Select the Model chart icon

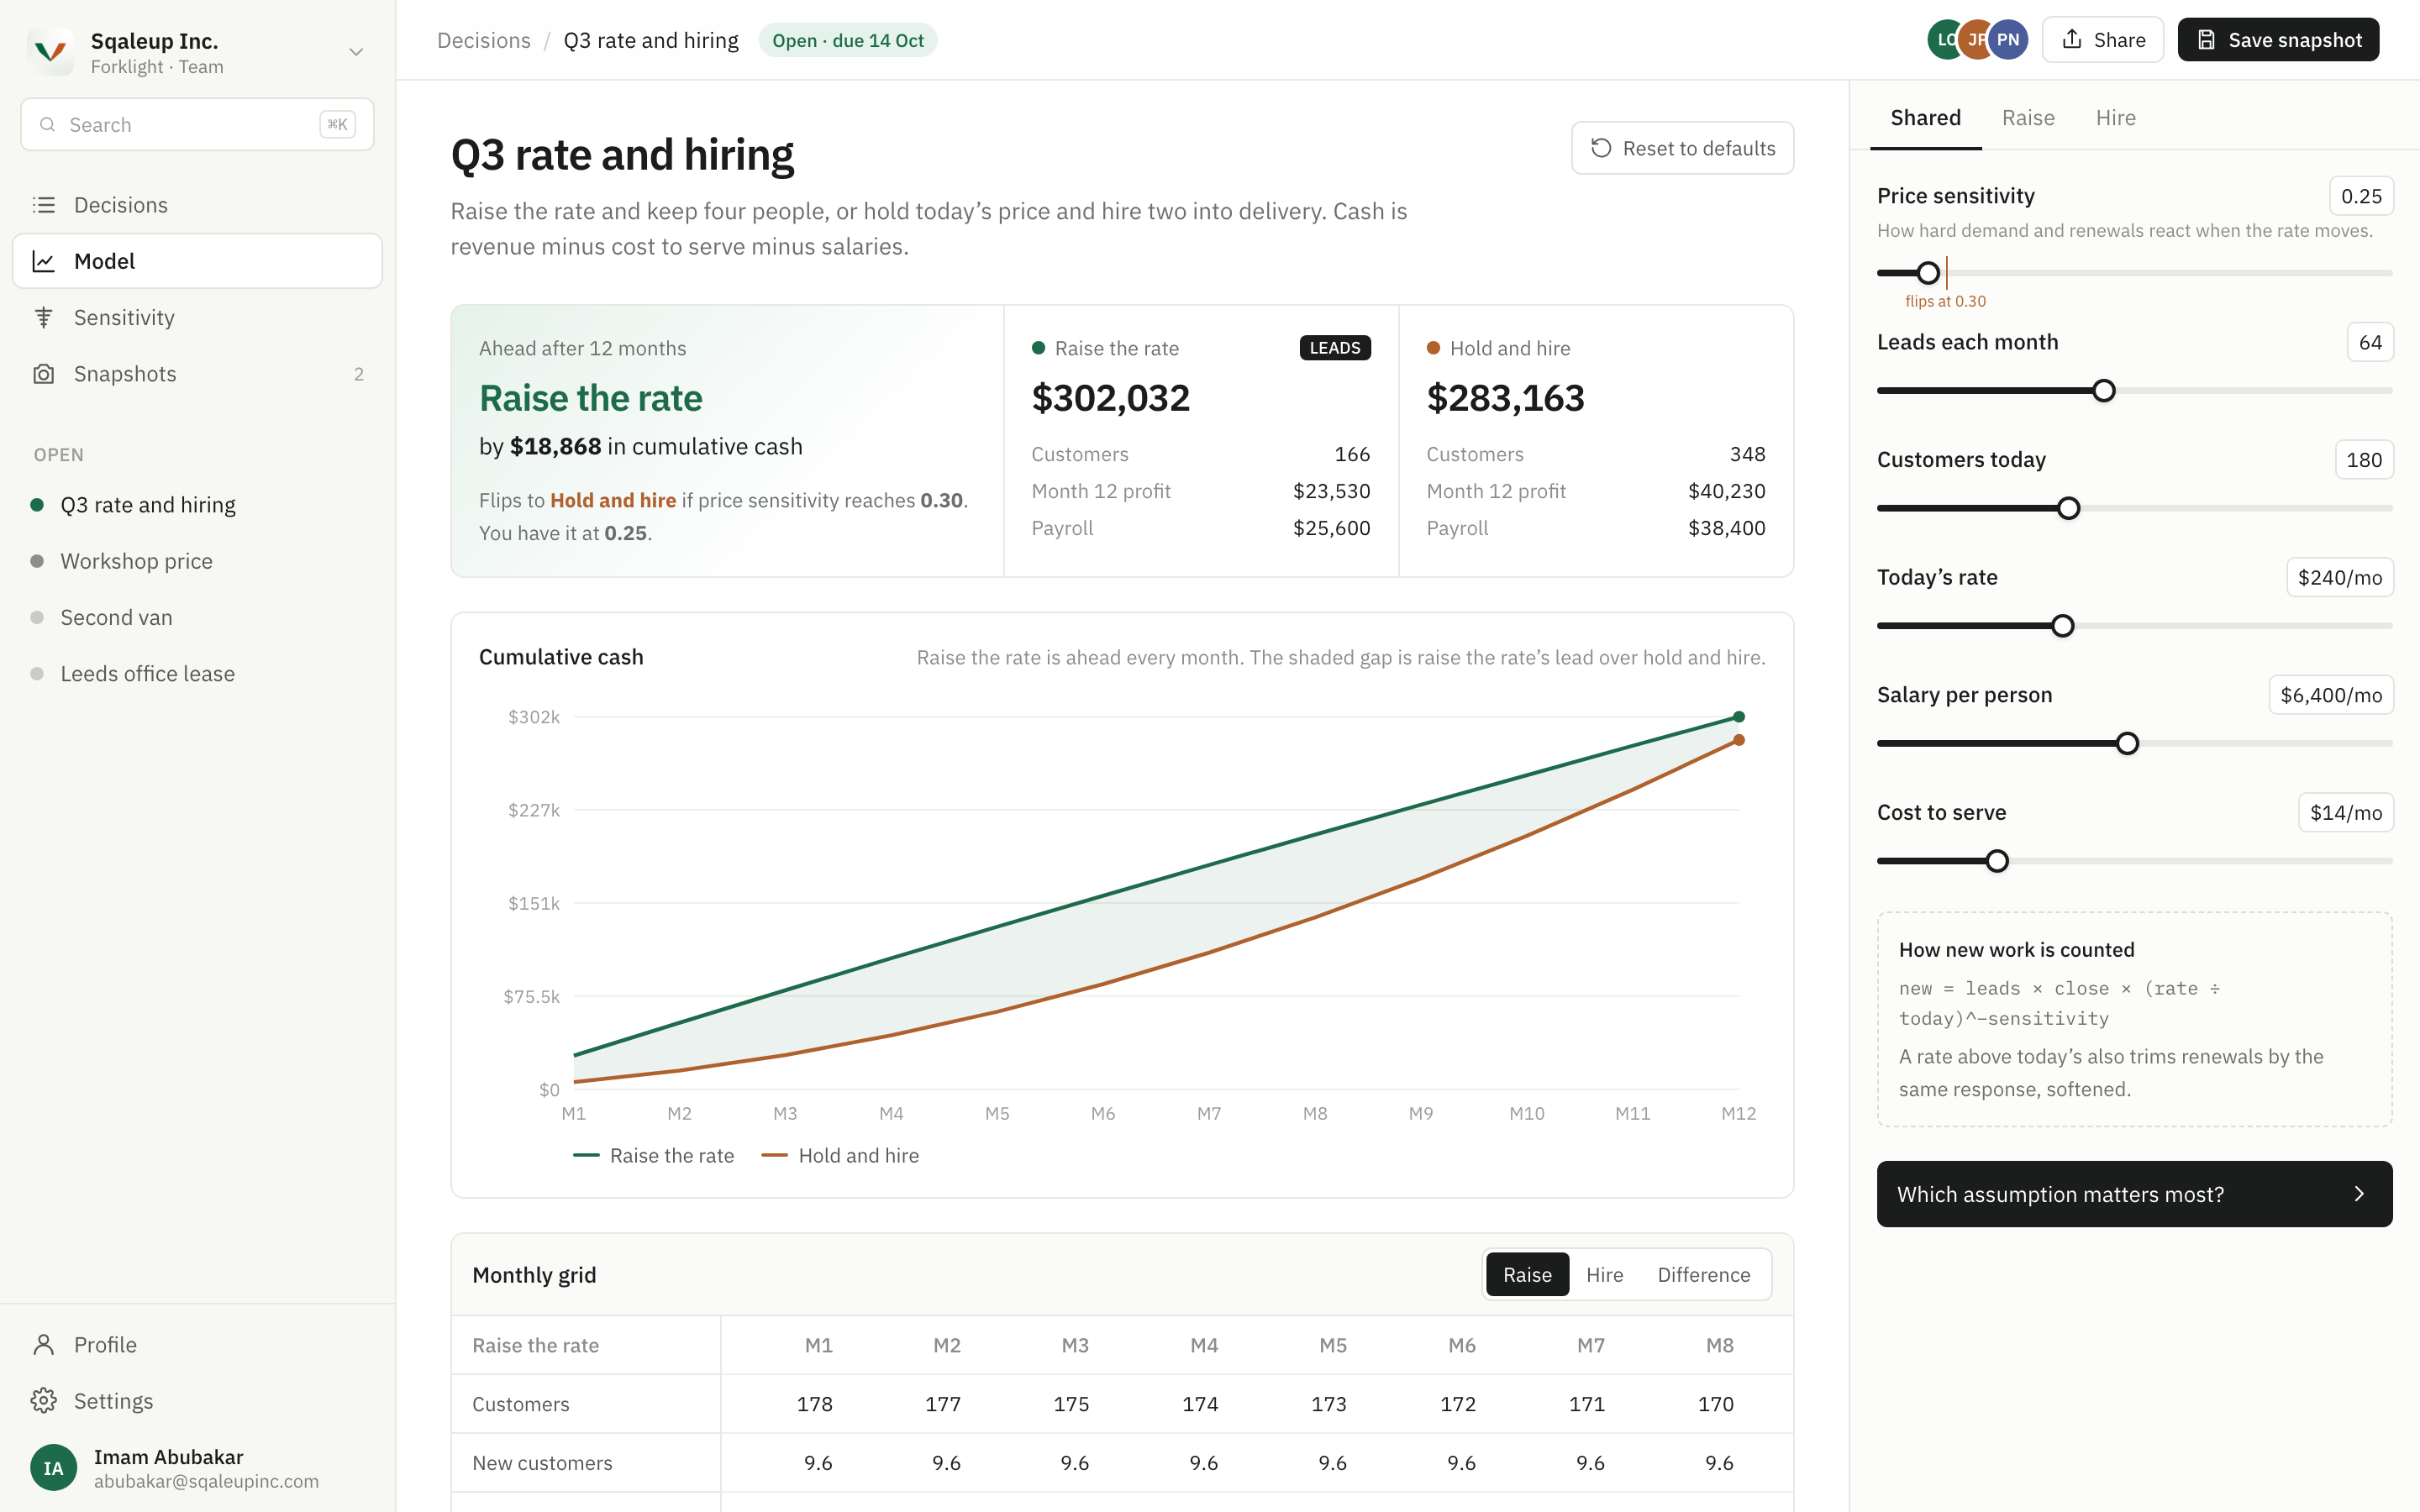click(43, 261)
